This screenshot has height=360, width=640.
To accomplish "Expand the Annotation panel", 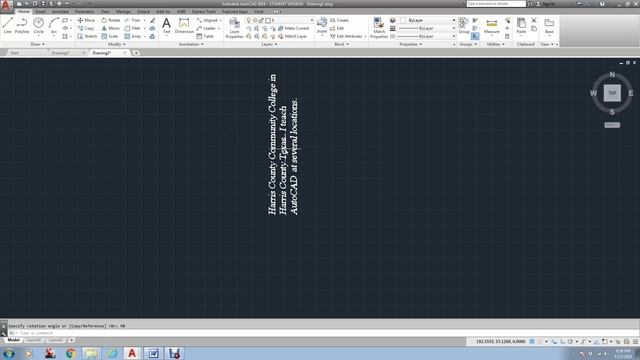I will pos(191,44).
